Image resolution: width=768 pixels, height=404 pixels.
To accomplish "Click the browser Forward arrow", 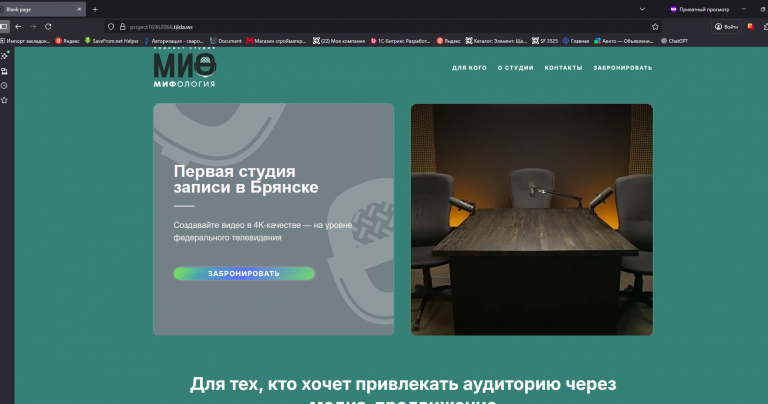I will [33, 27].
